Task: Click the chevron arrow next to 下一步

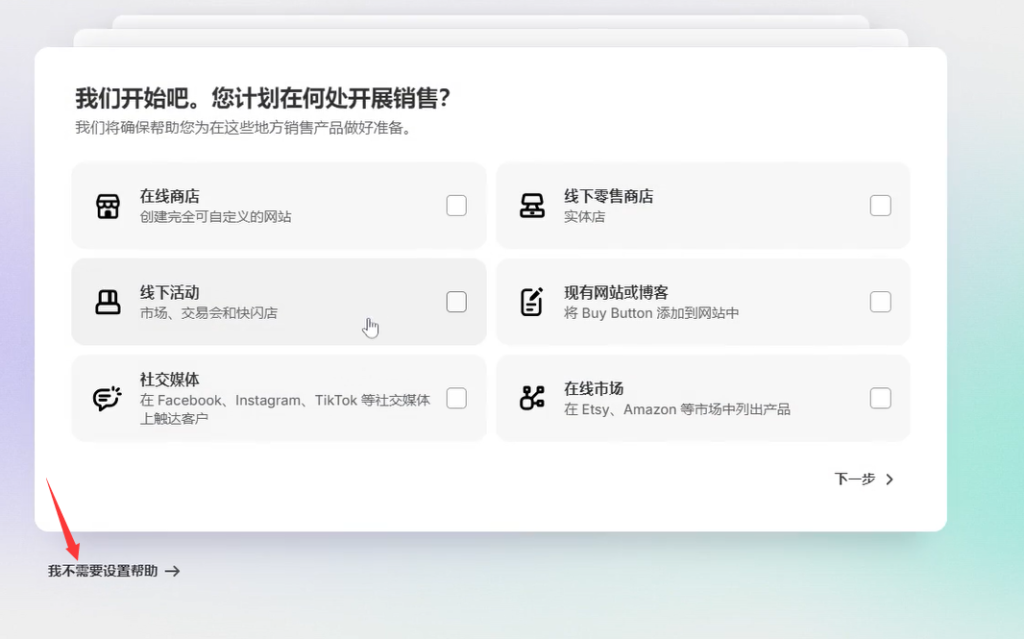Action: [890, 479]
